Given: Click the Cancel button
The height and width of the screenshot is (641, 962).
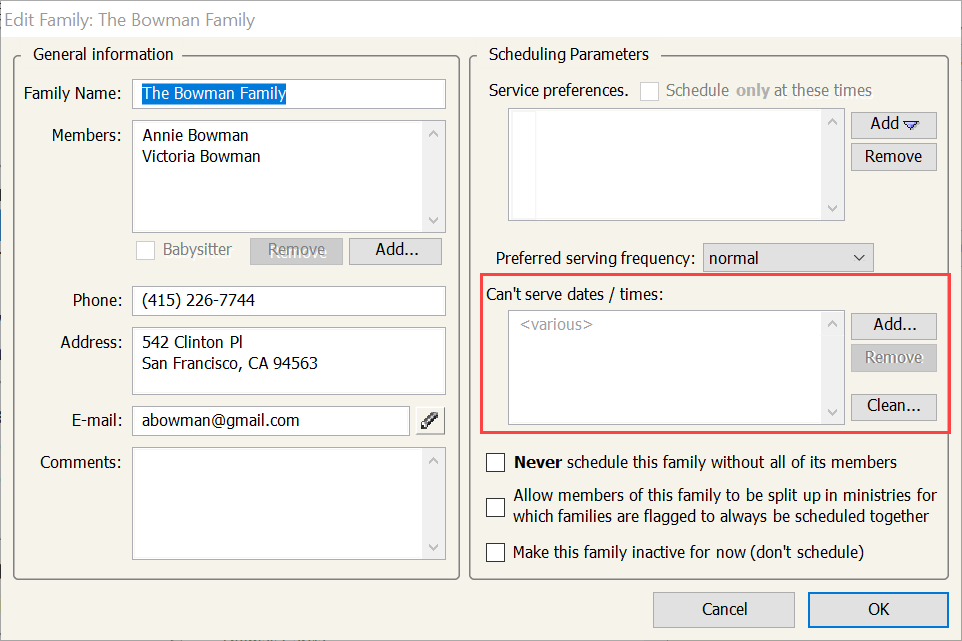Looking at the screenshot, I should 724,609.
